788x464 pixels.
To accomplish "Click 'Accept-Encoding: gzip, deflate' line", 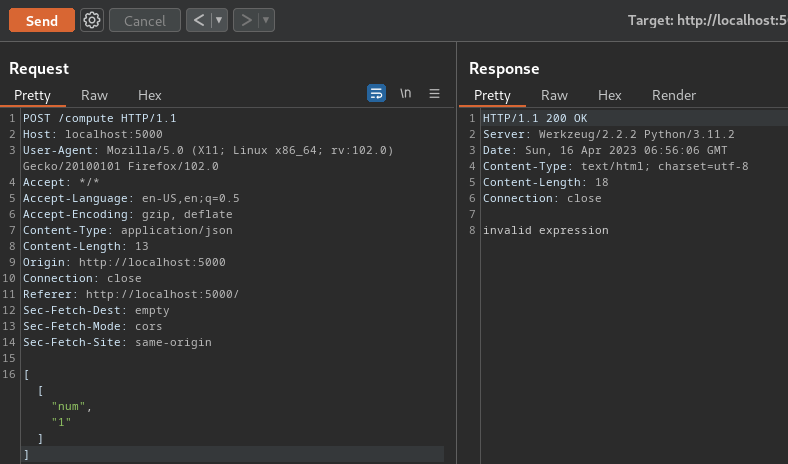I will click(128, 214).
